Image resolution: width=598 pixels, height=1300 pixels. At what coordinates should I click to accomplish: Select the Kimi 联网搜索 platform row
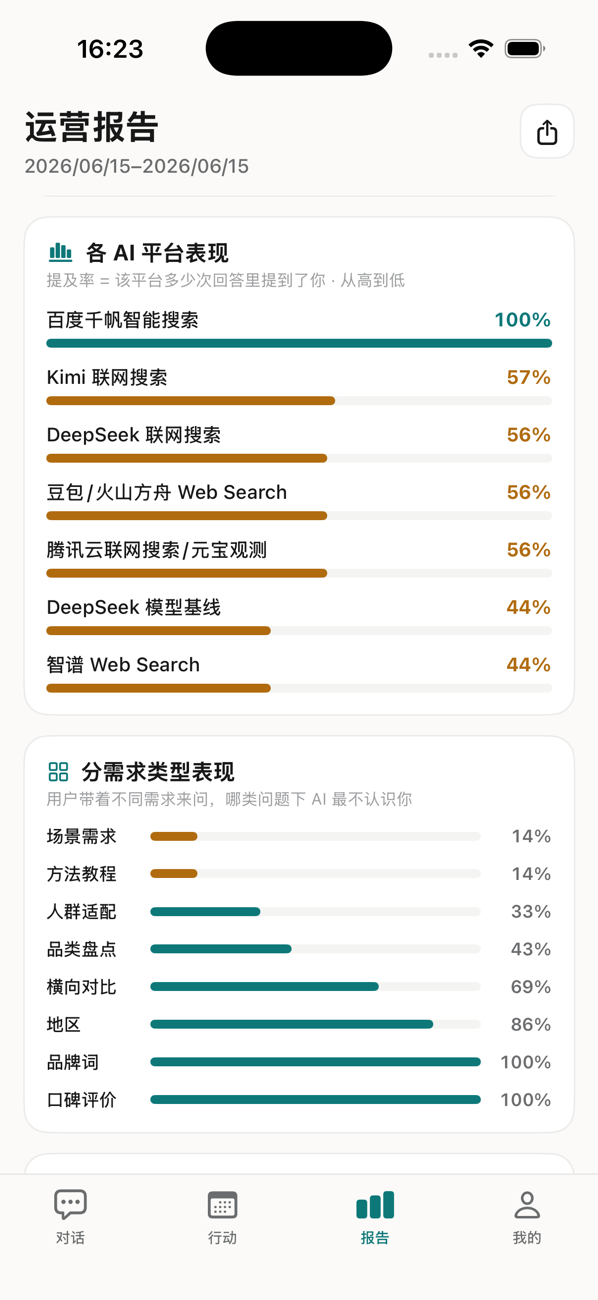(299, 385)
